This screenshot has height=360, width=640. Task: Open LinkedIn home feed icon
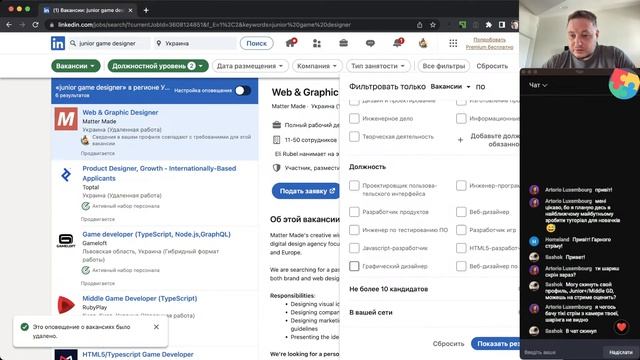tap(291, 43)
